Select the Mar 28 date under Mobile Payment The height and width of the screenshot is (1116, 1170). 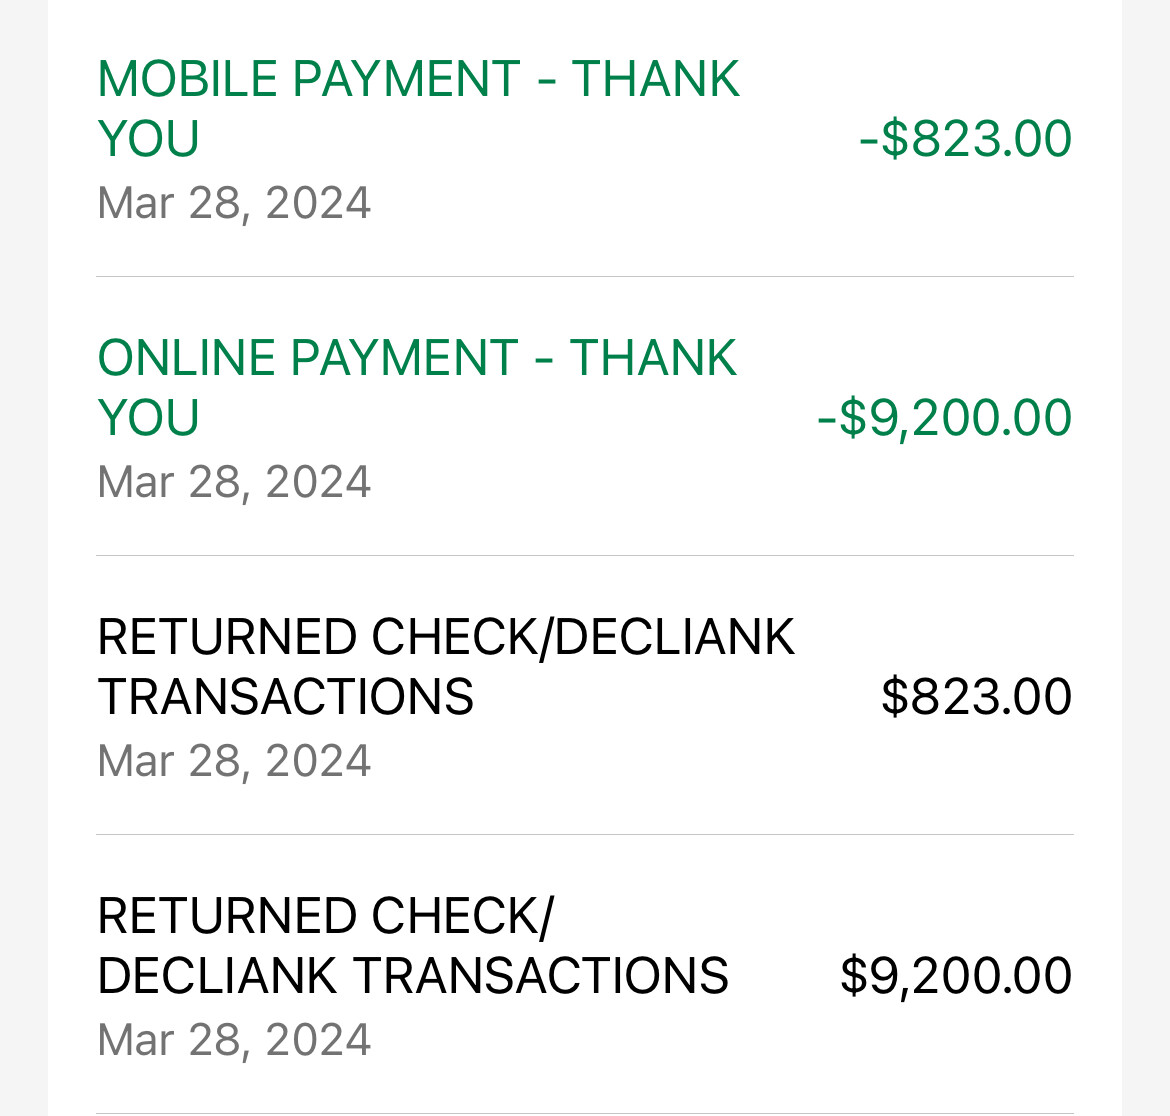234,203
